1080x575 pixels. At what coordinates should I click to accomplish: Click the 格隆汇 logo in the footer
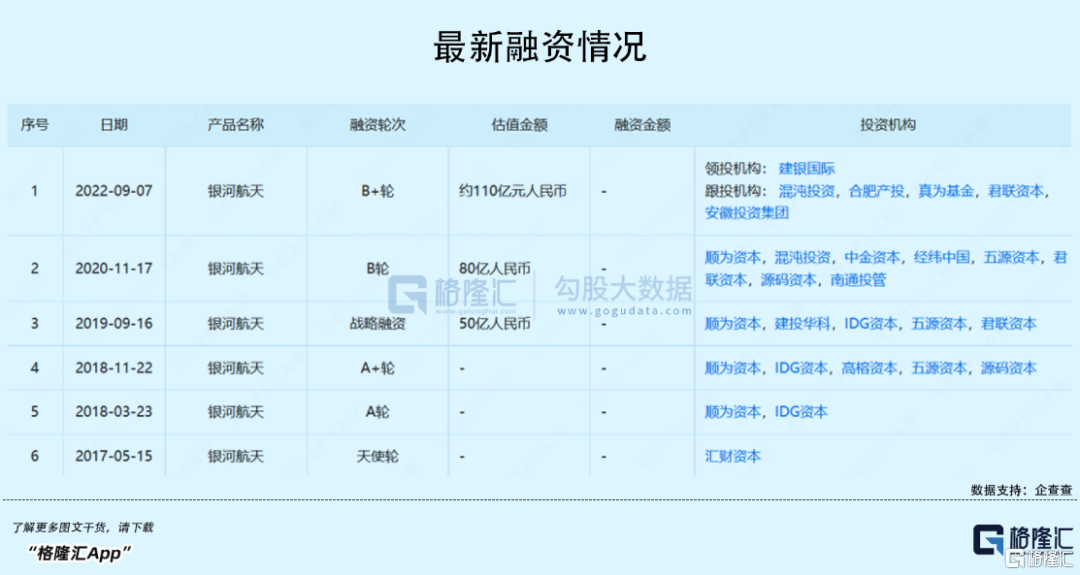pos(1022,539)
